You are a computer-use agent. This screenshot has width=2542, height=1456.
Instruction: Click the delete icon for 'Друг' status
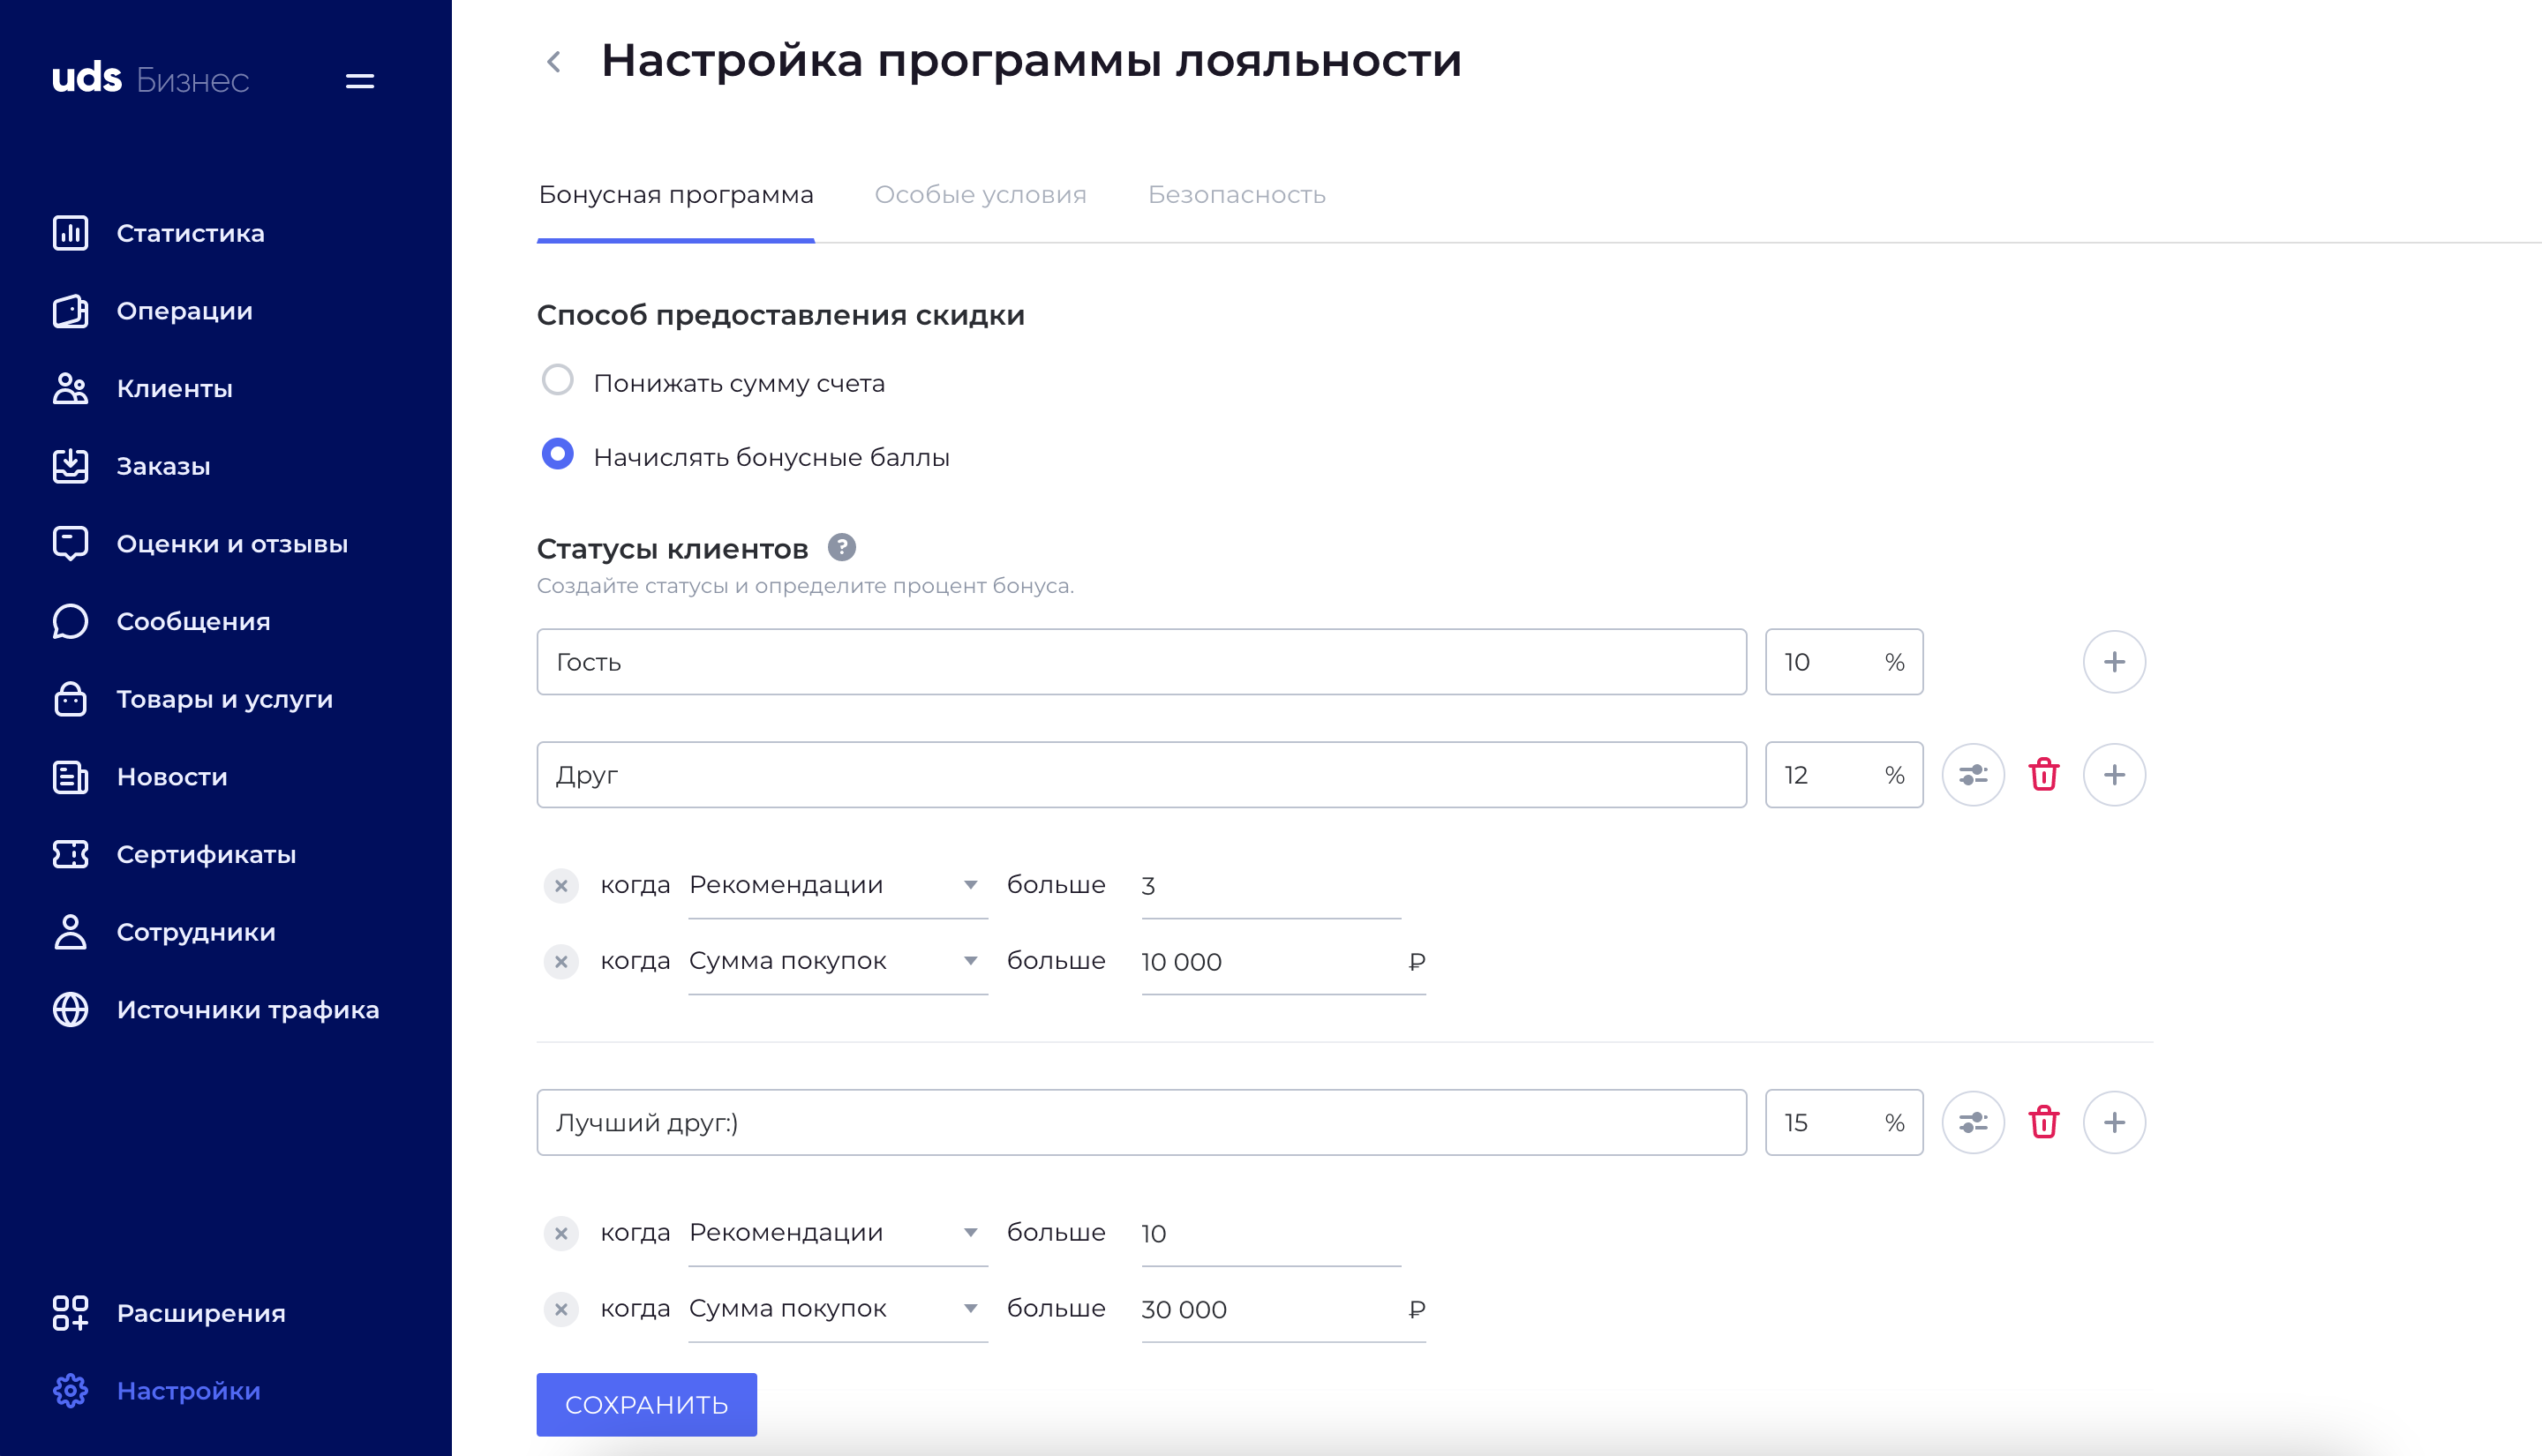(2044, 773)
